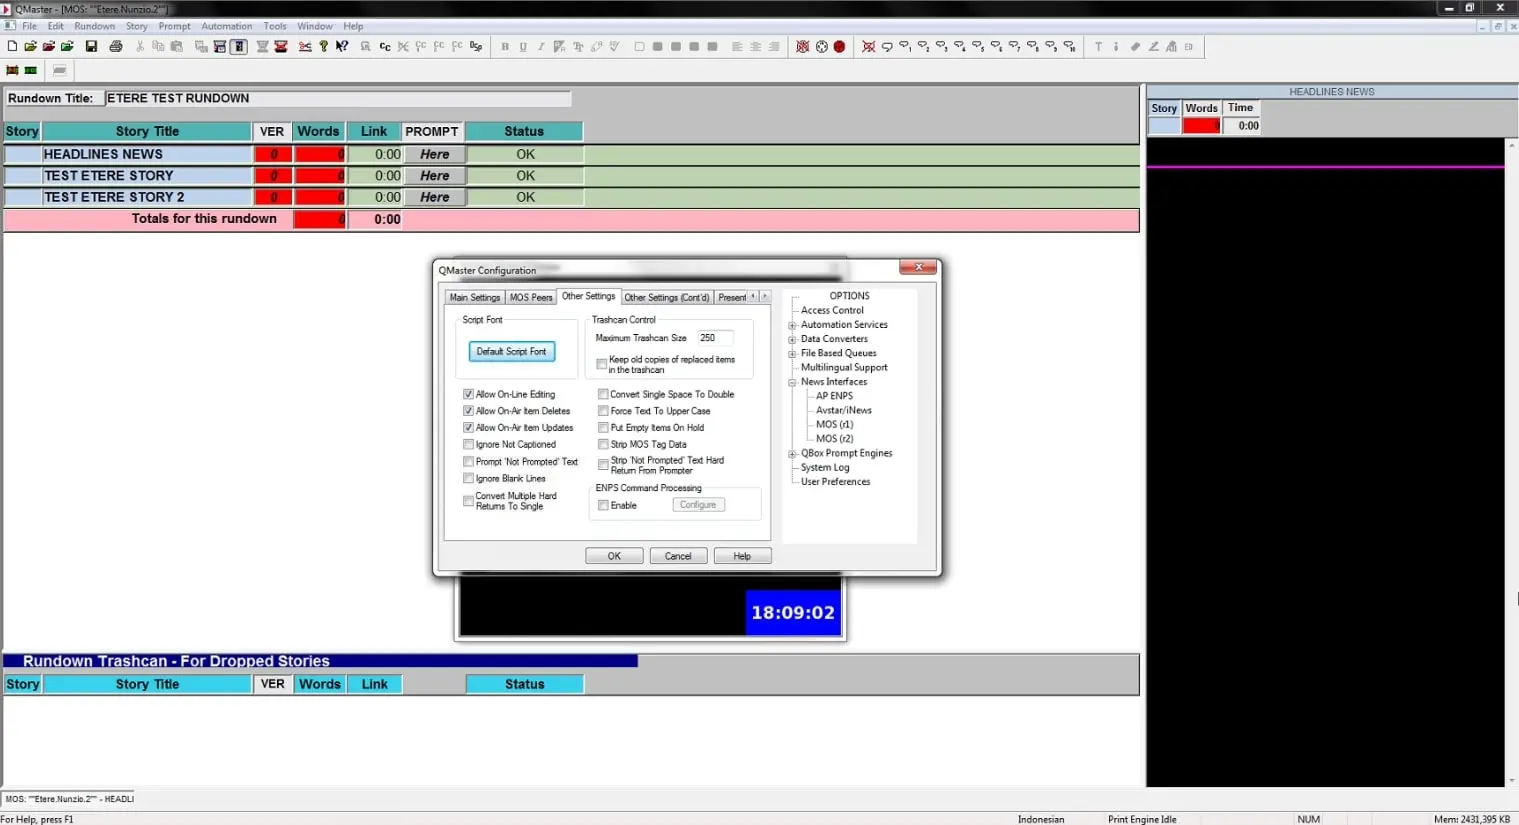The height and width of the screenshot is (825, 1519).
Task: Click the New document toolbar icon
Action: [x=12, y=46]
